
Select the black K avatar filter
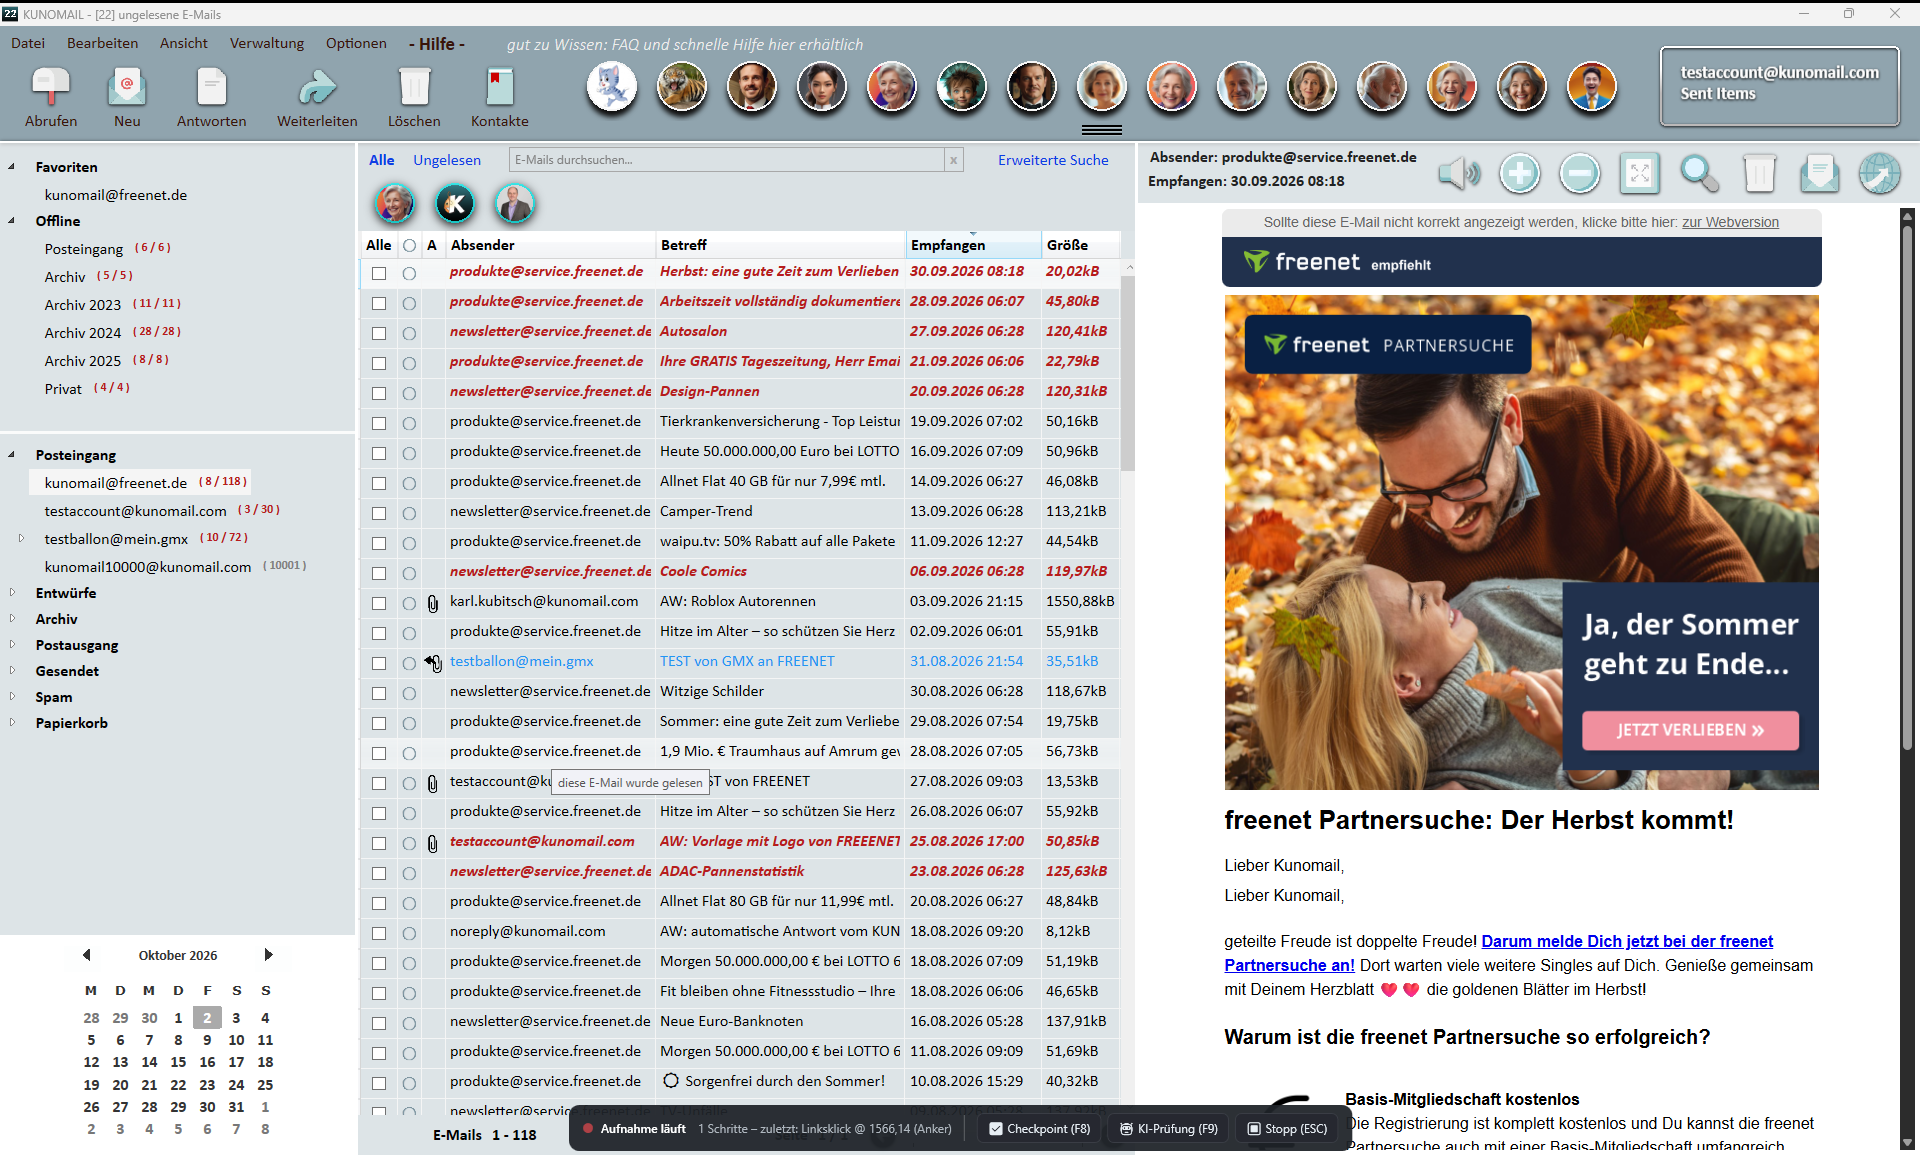(455, 204)
